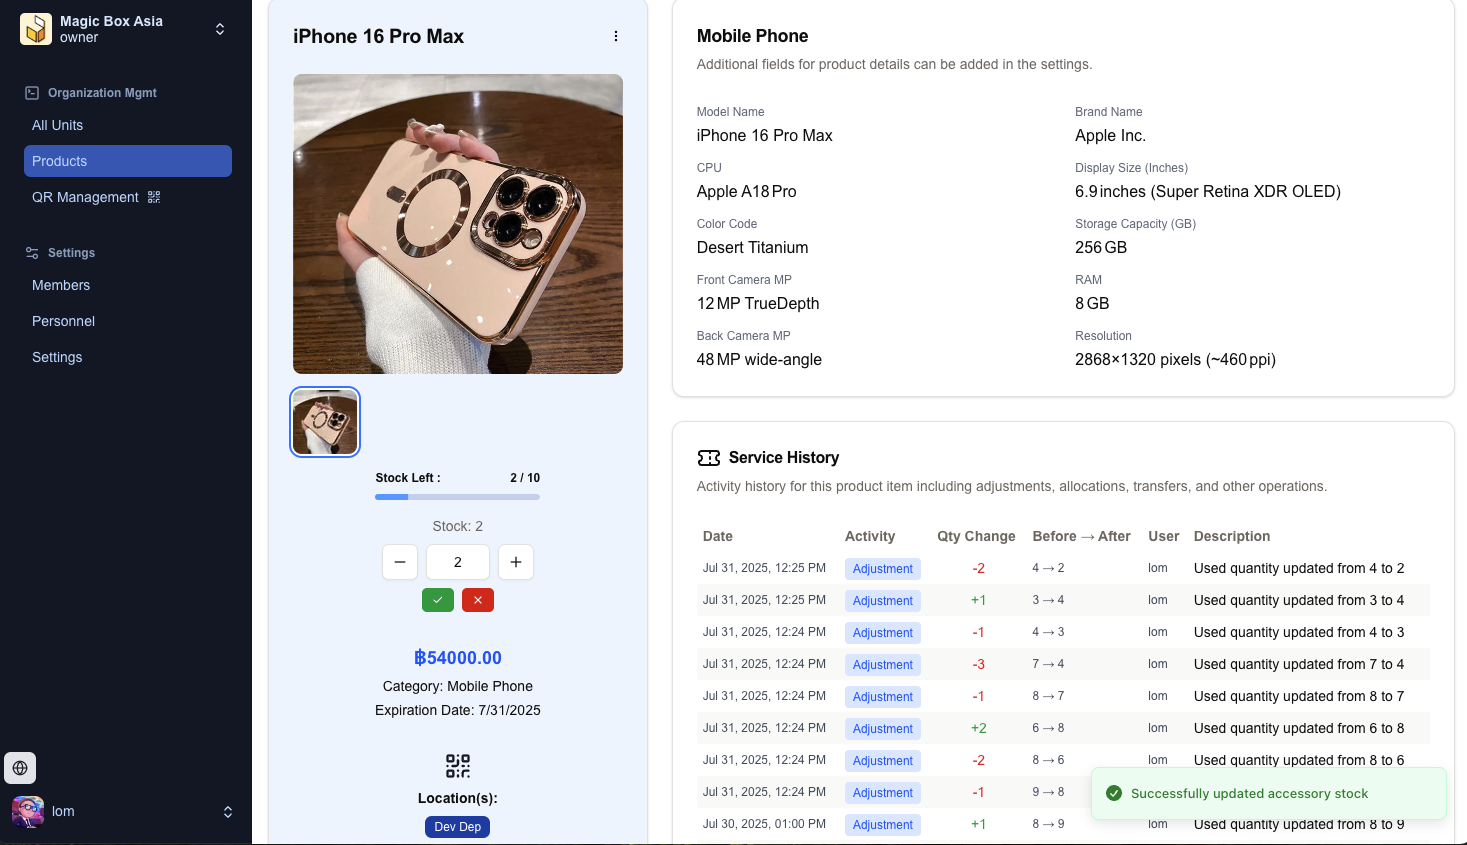Confirm stock change with the green checkmark
Viewport: 1467px width, 845px height.
coord(437,600)
